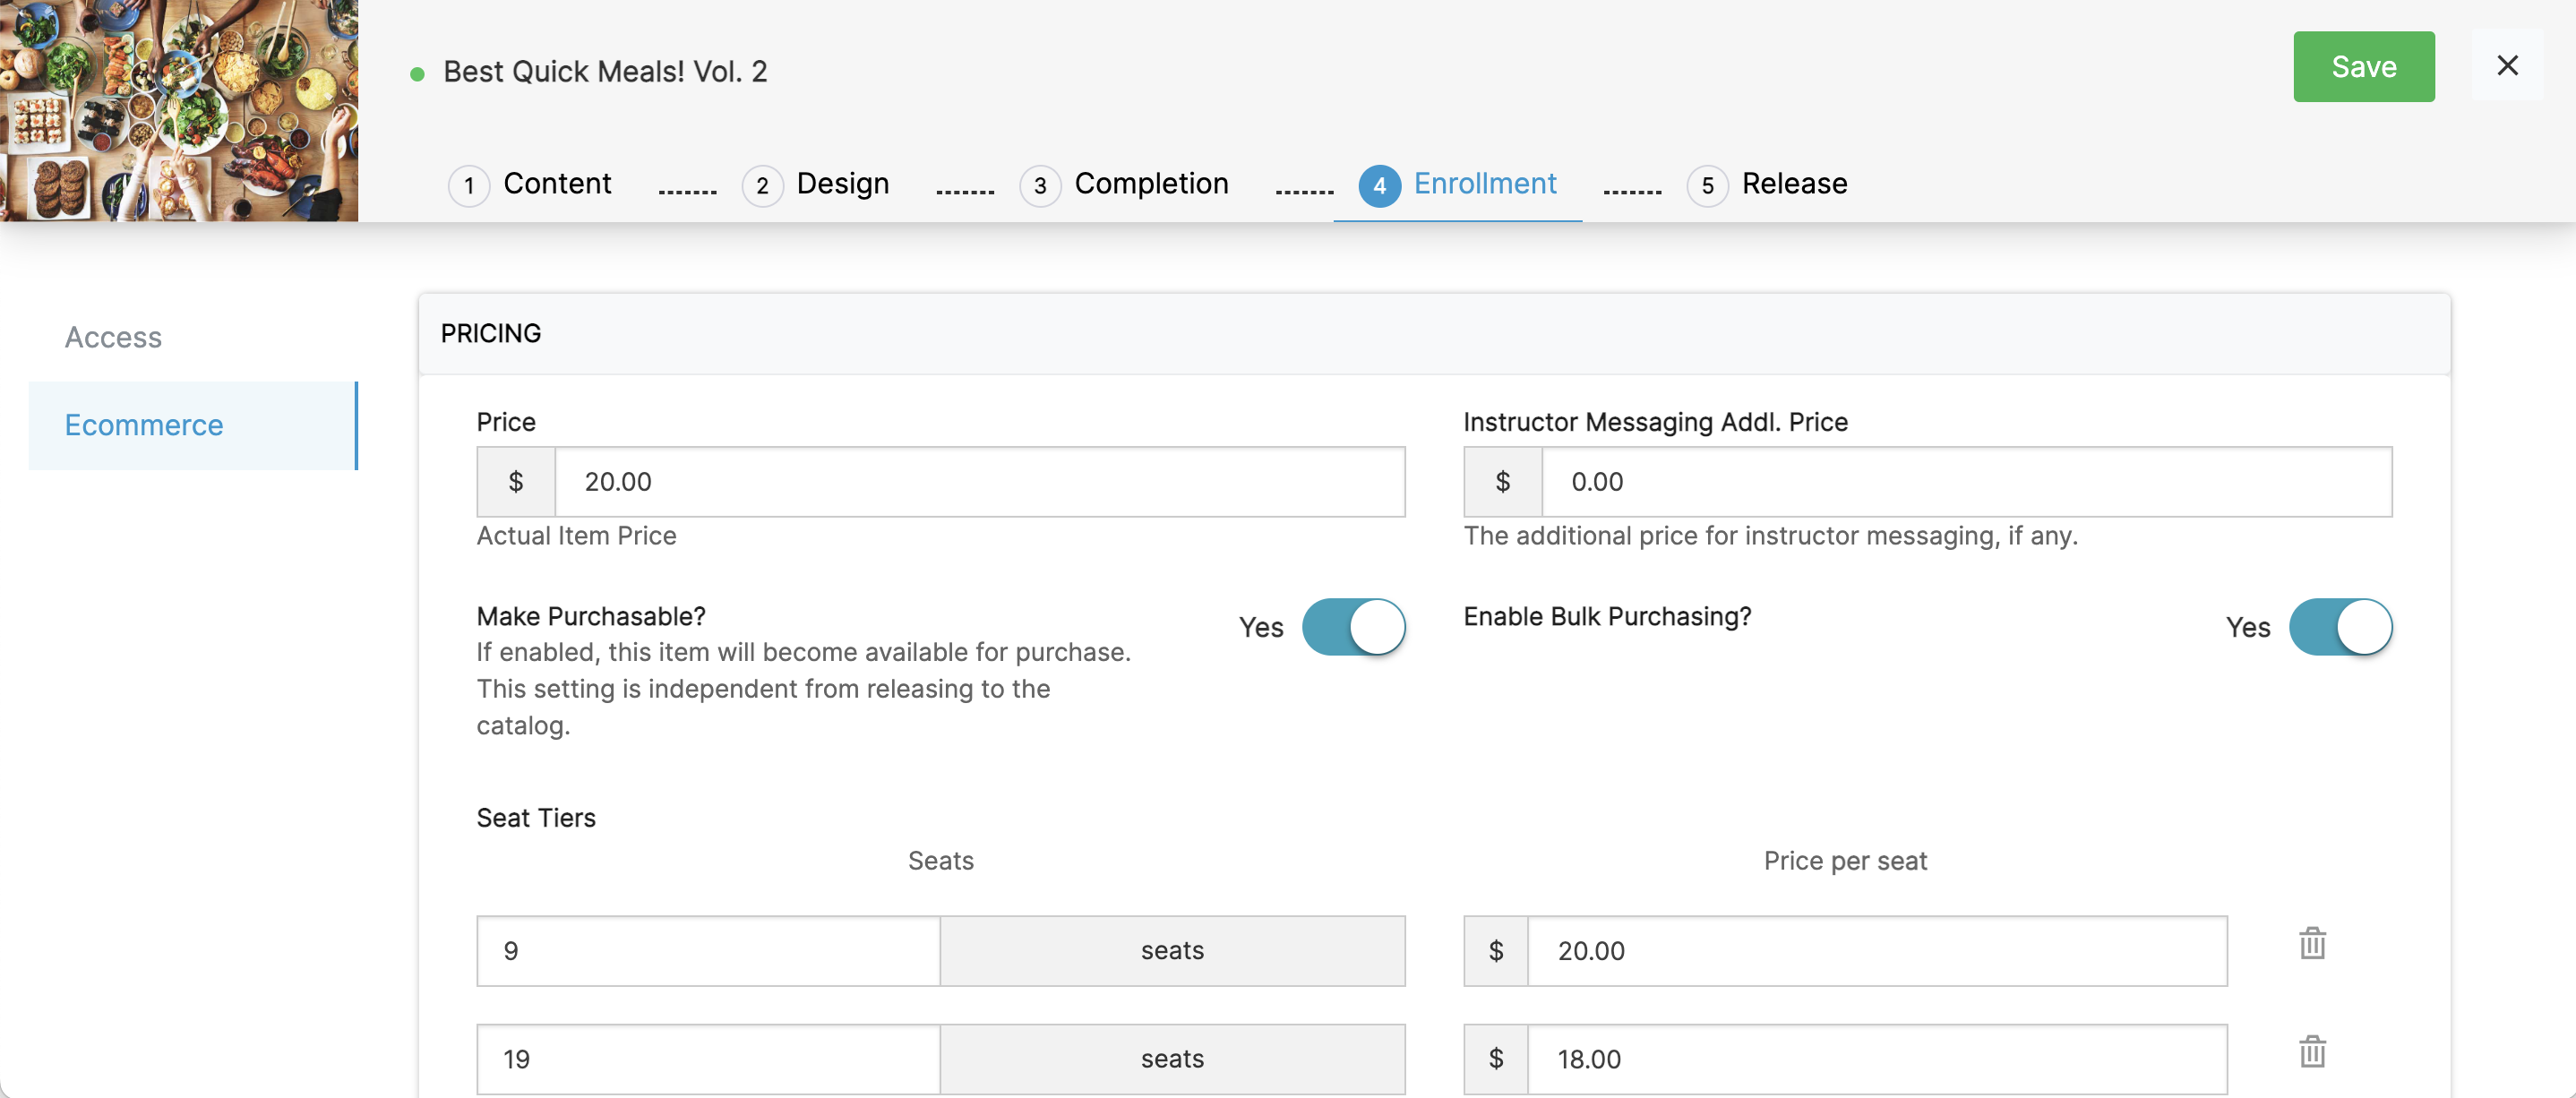The height and width of the screenshot is (1098, 2576).
Task: Click the step 4 blue circle icon
Action: coord(1379,186)
